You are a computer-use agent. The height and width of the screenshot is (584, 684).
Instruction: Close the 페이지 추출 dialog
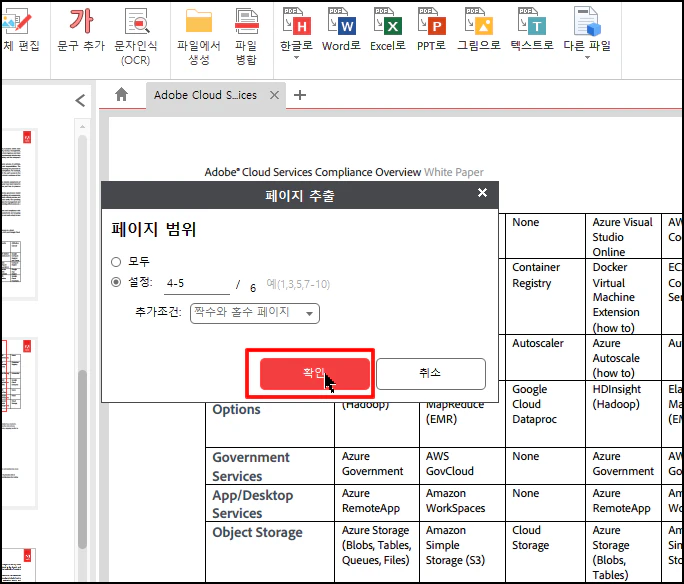point(482,192)
